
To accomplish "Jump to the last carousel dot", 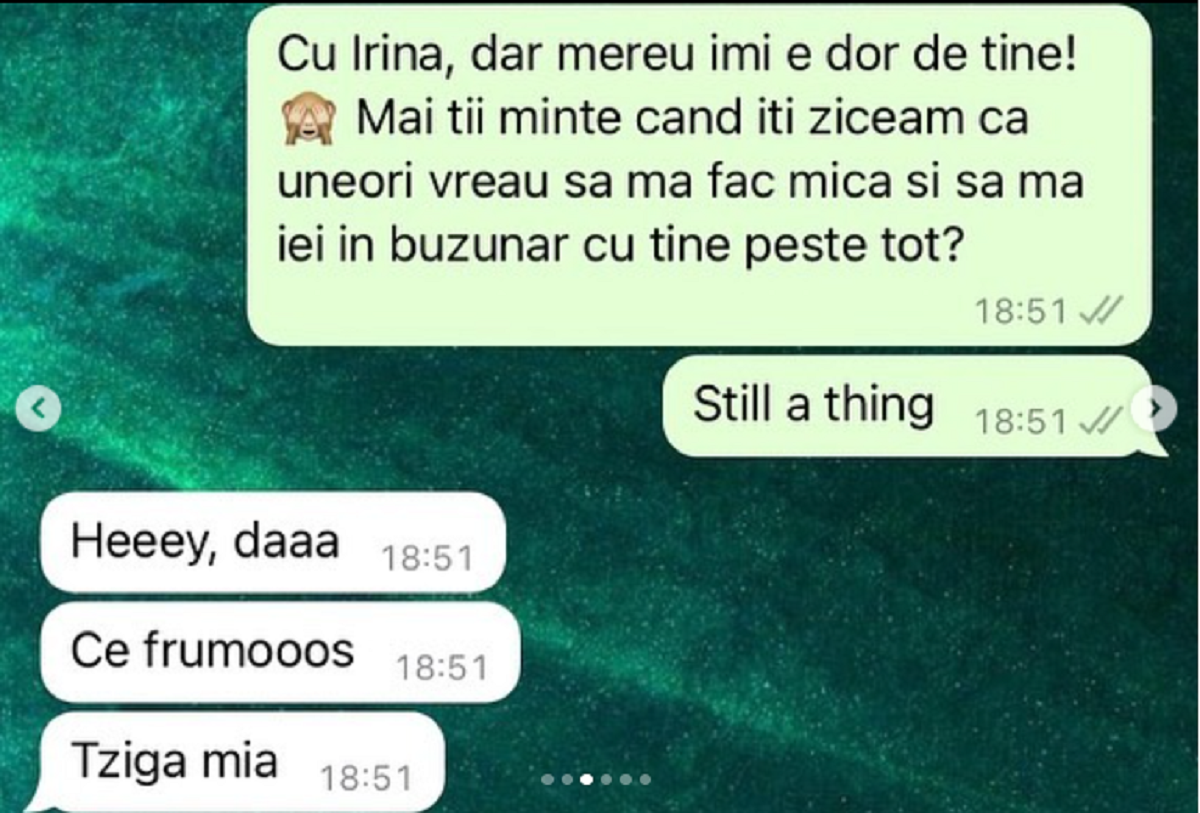I will (645, 779).
